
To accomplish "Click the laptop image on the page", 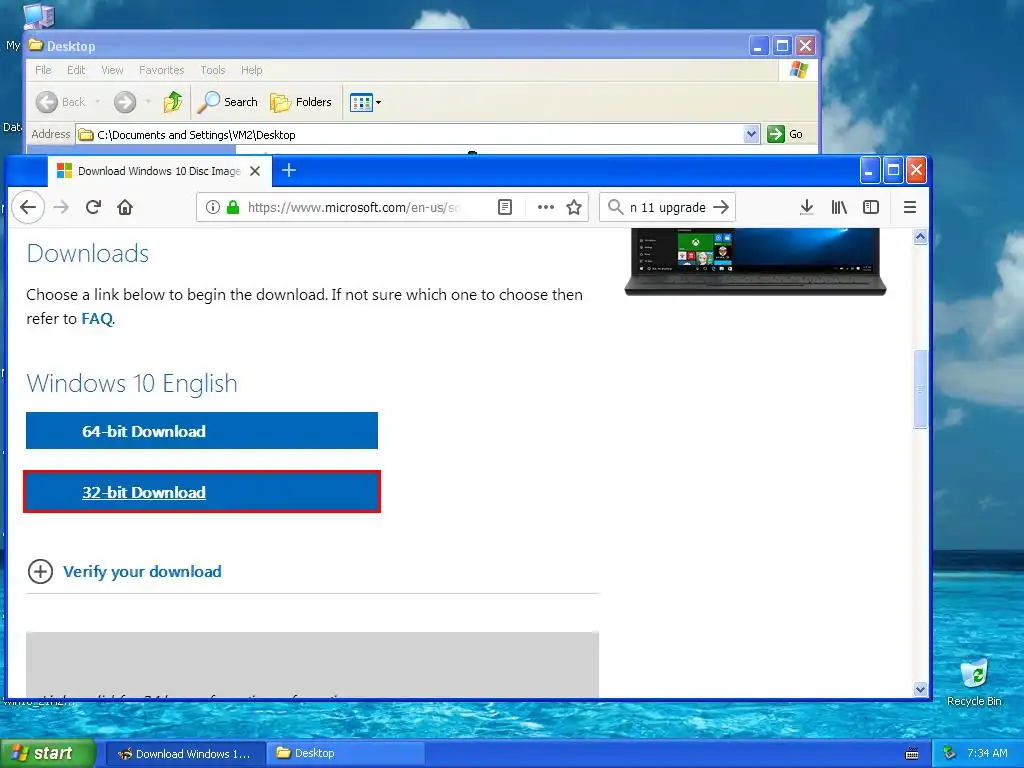I will tap(755, 261).
